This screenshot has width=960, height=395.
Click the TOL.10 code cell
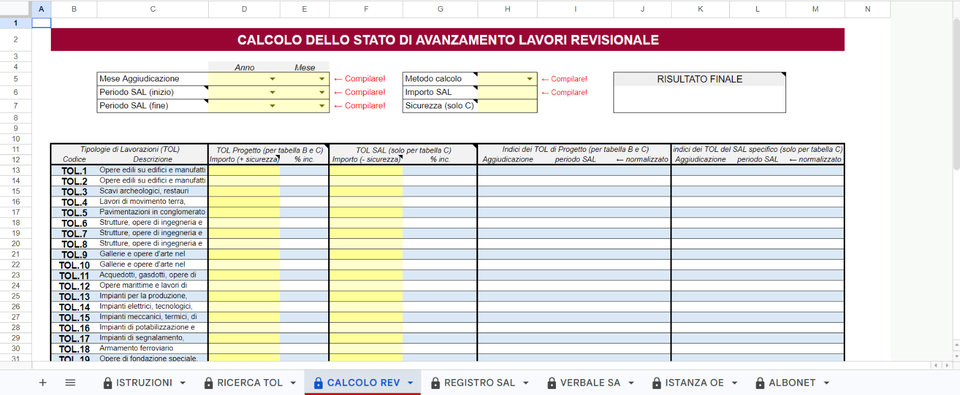coord(74,265)
